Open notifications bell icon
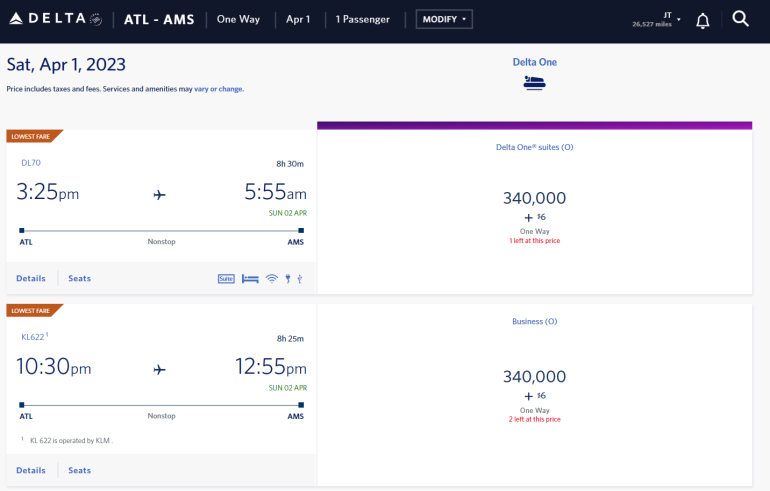The height and width of the screenshot is (491, 770). coord(703,20)
